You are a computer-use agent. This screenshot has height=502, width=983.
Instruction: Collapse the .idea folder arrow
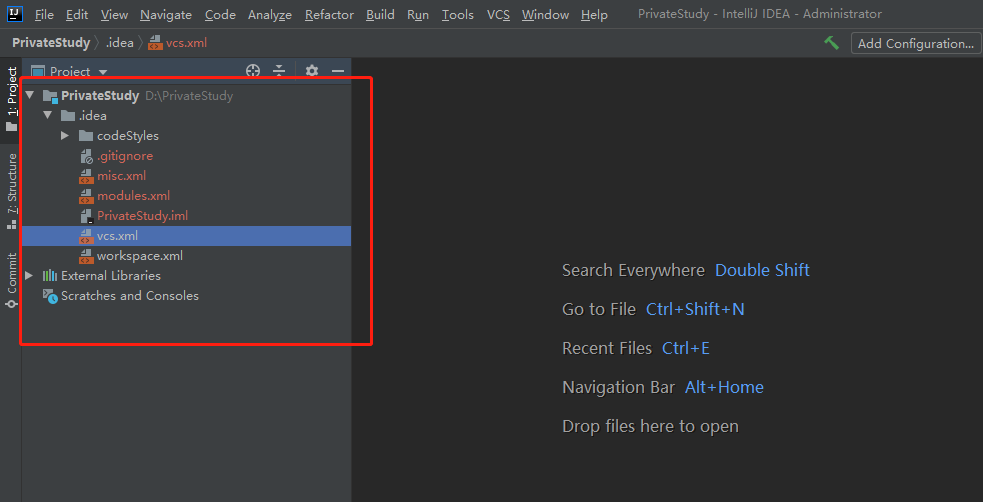(x=47, y=116)
